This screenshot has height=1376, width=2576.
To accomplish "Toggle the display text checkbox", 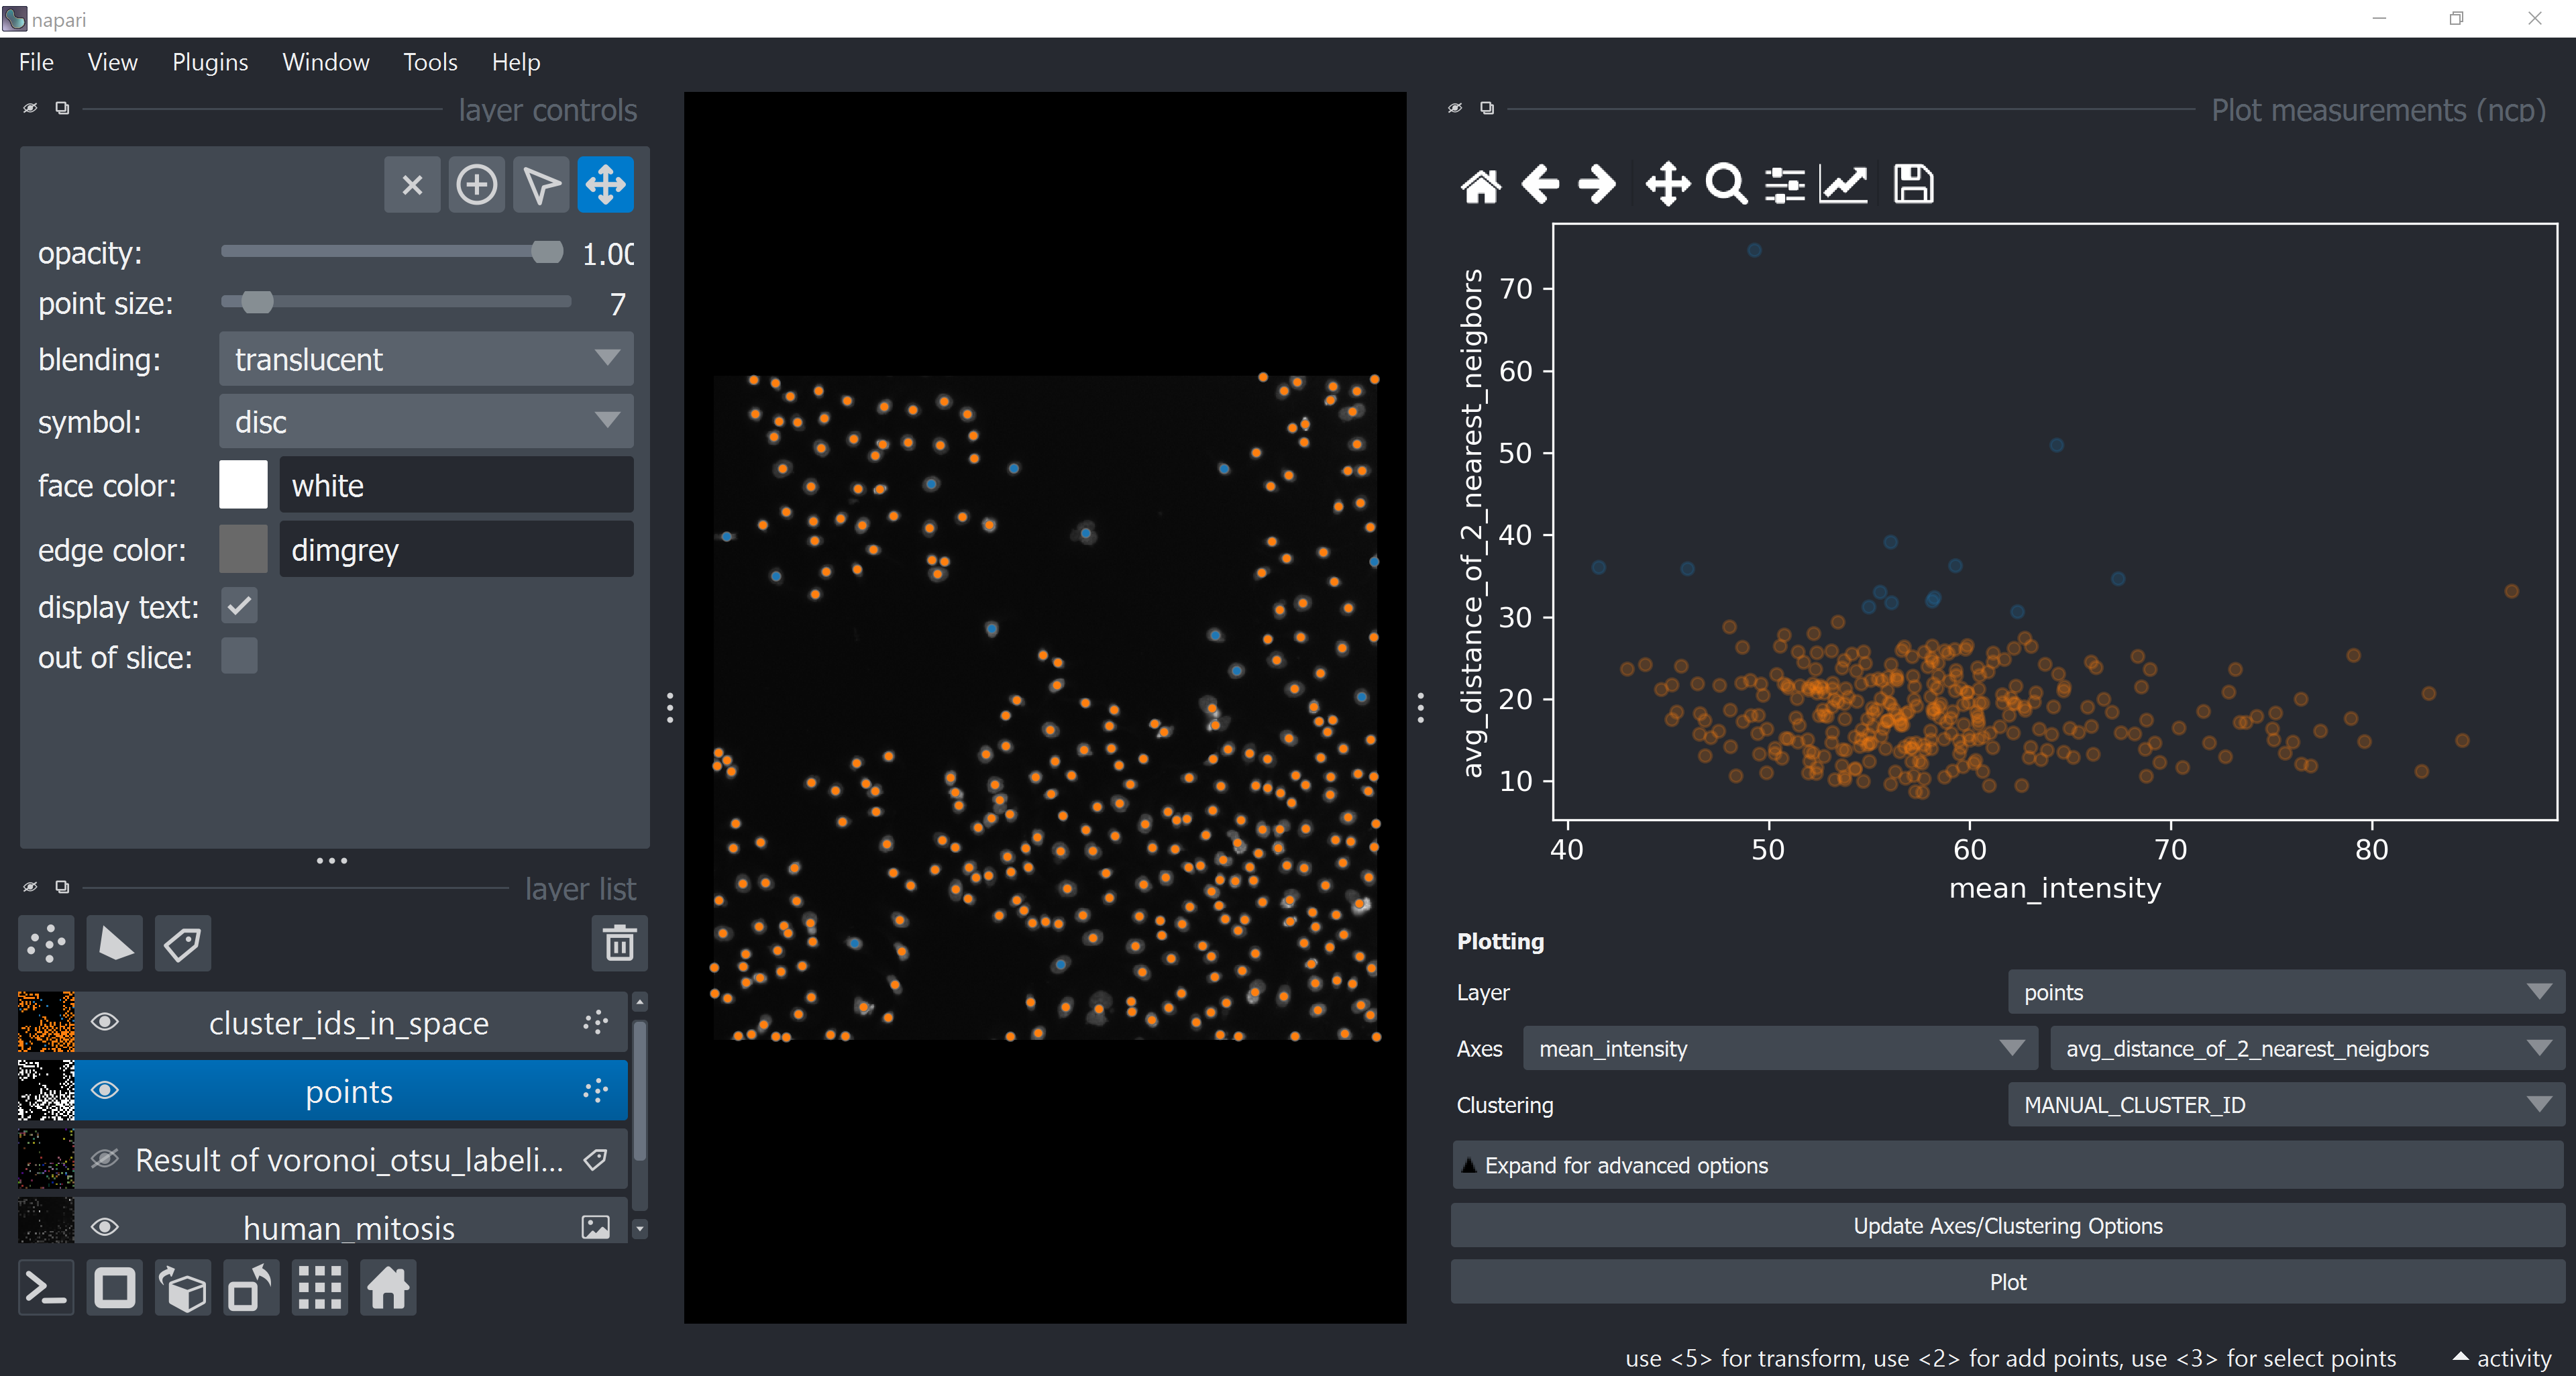I will 239,606.
